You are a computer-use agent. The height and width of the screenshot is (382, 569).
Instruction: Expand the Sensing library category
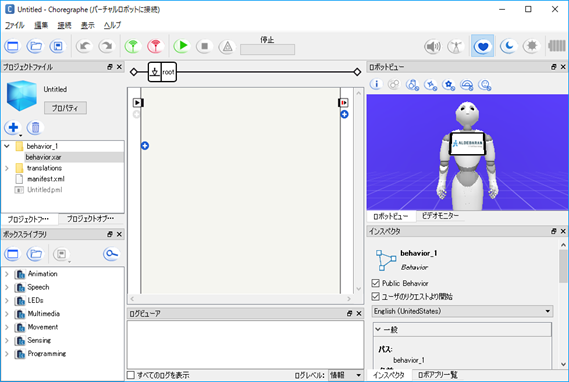(7, 340)
